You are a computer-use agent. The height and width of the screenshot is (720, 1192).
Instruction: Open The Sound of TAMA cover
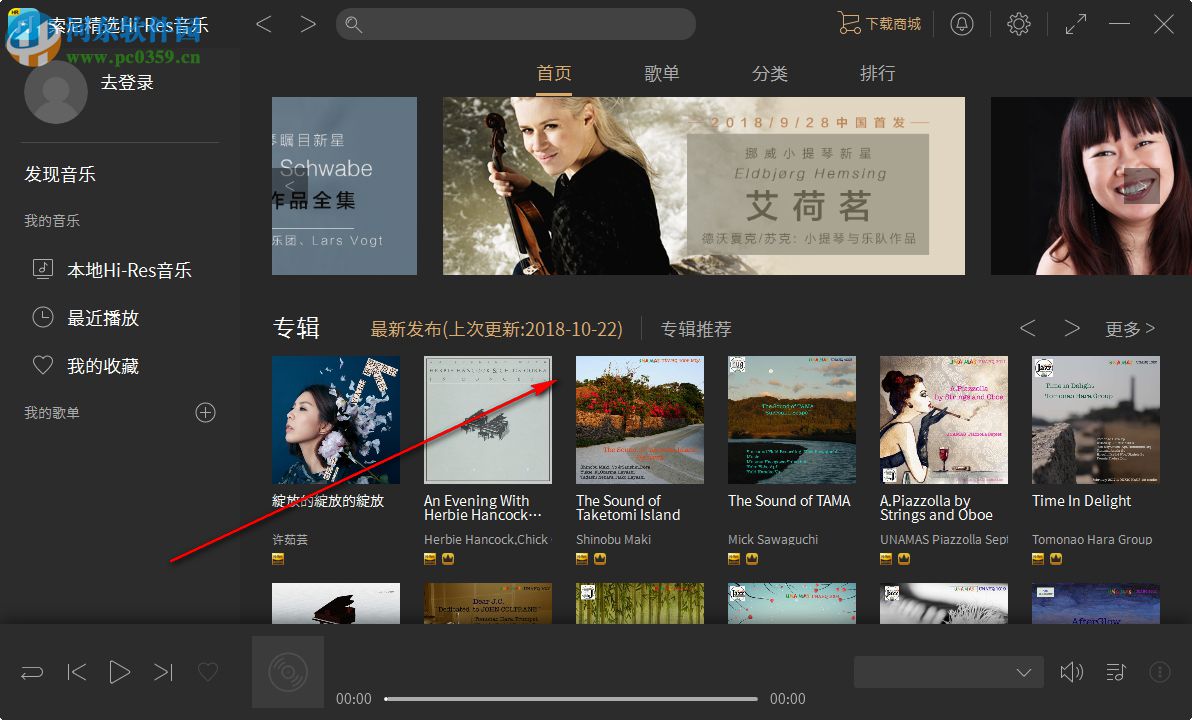pyautogui.click(x=792, y=420)
